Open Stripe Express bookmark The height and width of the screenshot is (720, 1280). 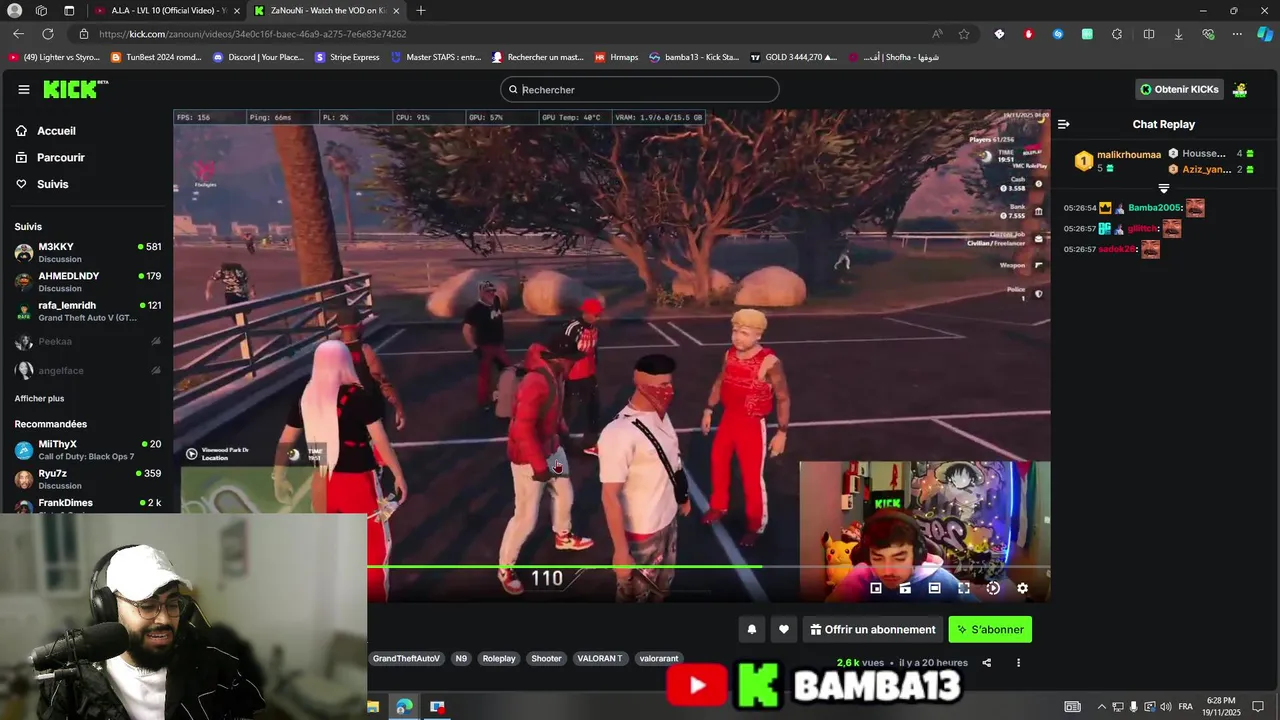point(347,57)
